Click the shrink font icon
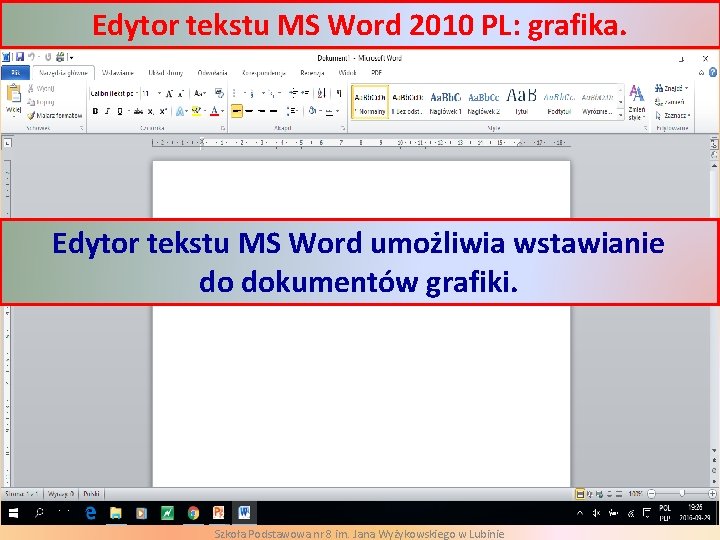Screen dimensions: 720x540 coord(180,94)
